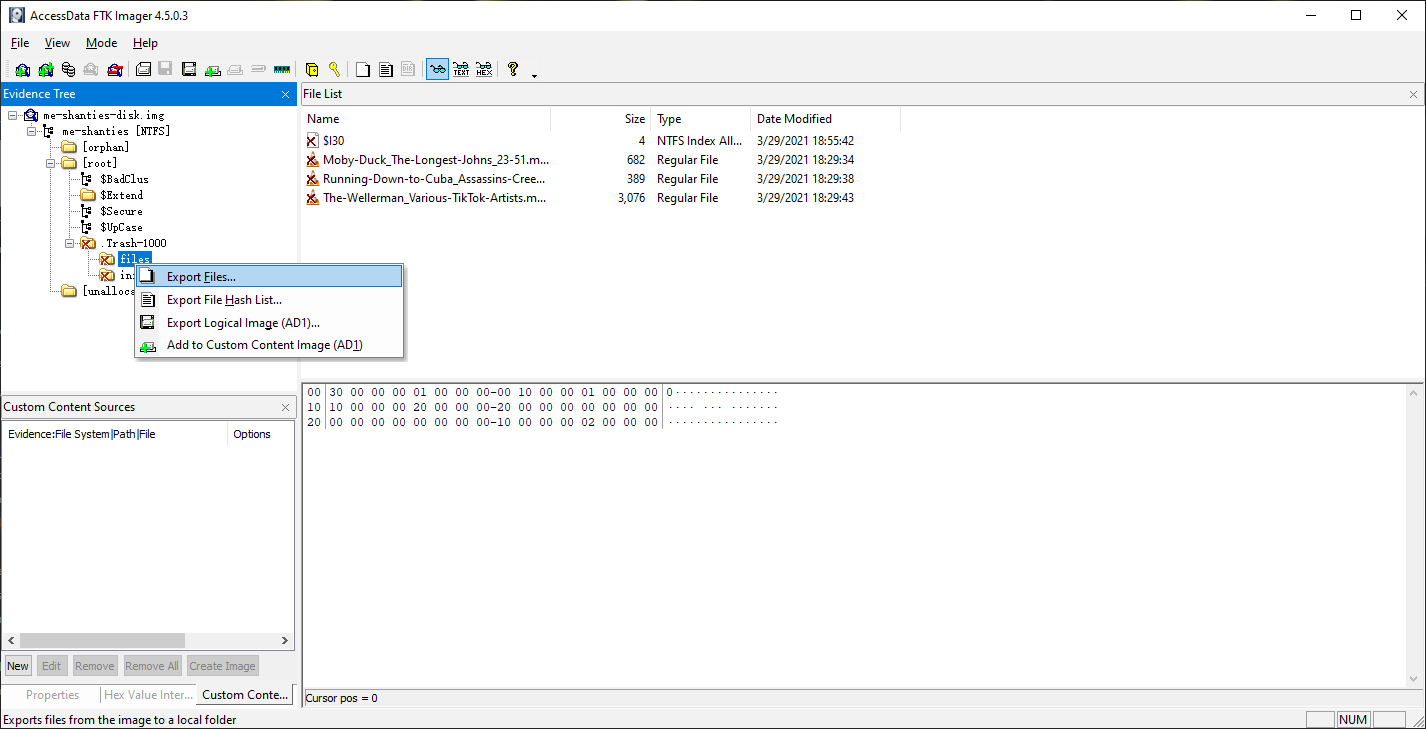Click the Add All Attached Devices icon
The image size is (1426, 729).
tap(45, 69)
